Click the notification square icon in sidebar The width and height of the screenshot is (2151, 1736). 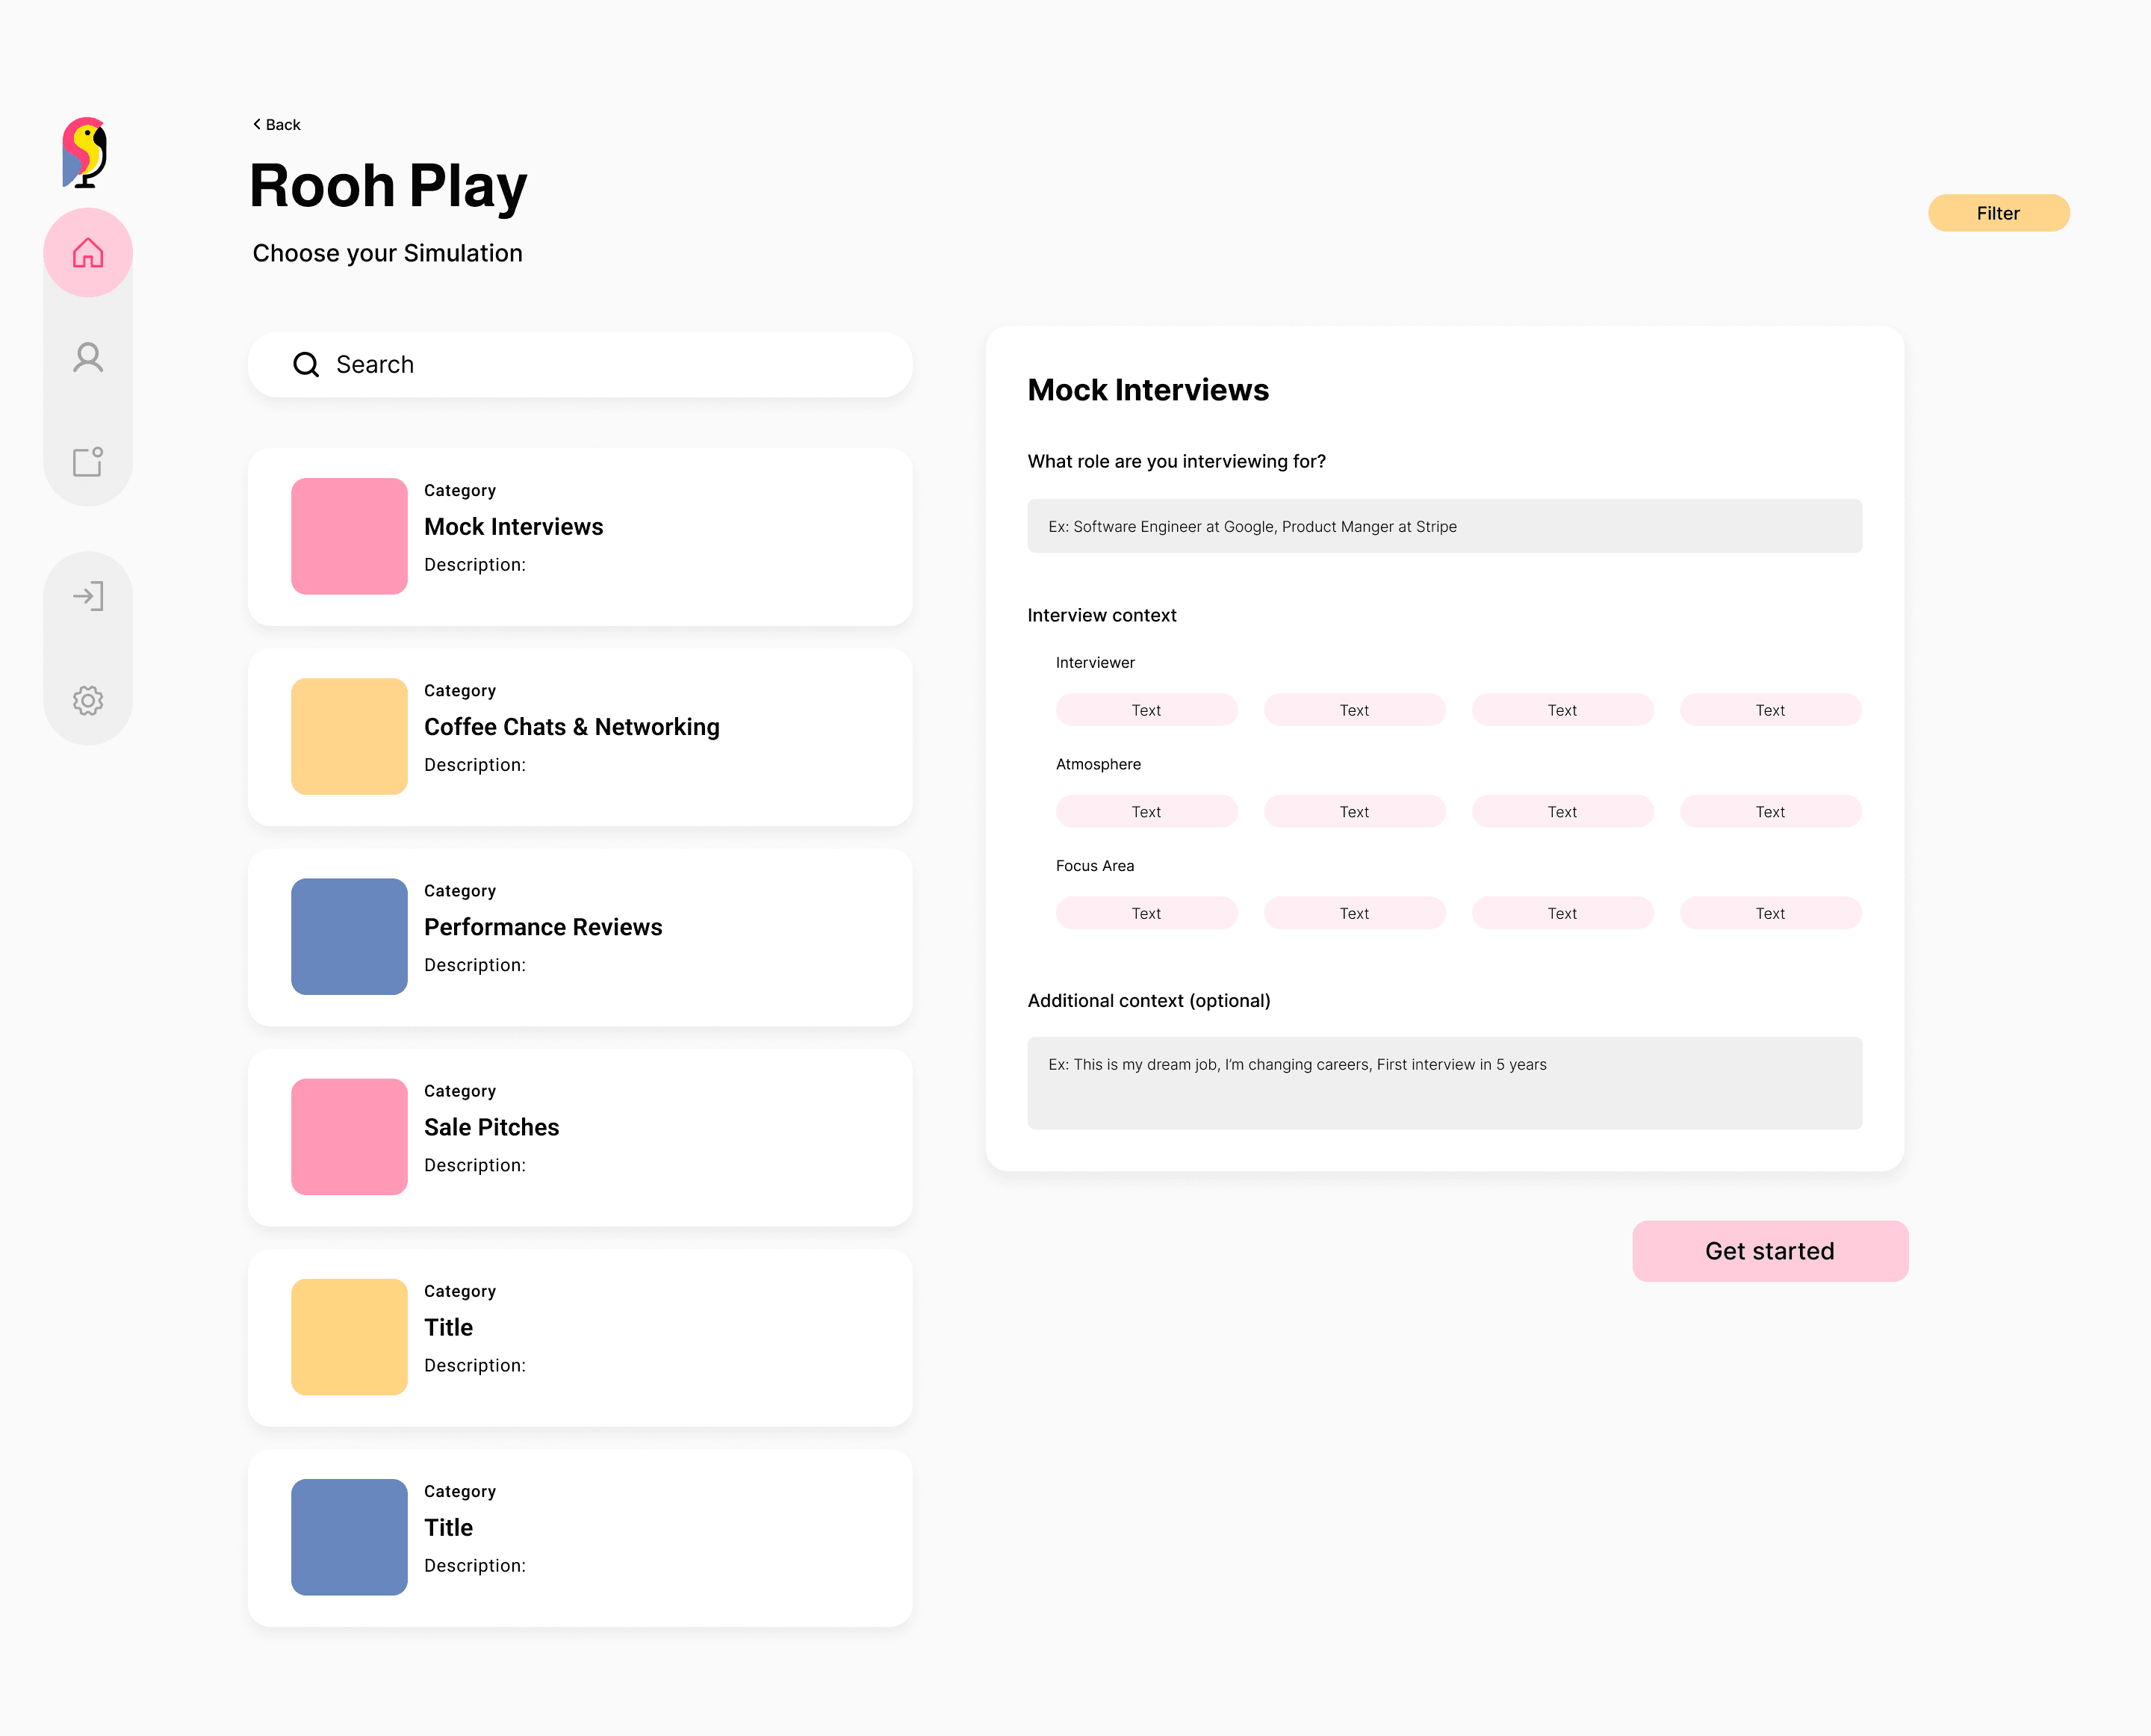[88, 461]
